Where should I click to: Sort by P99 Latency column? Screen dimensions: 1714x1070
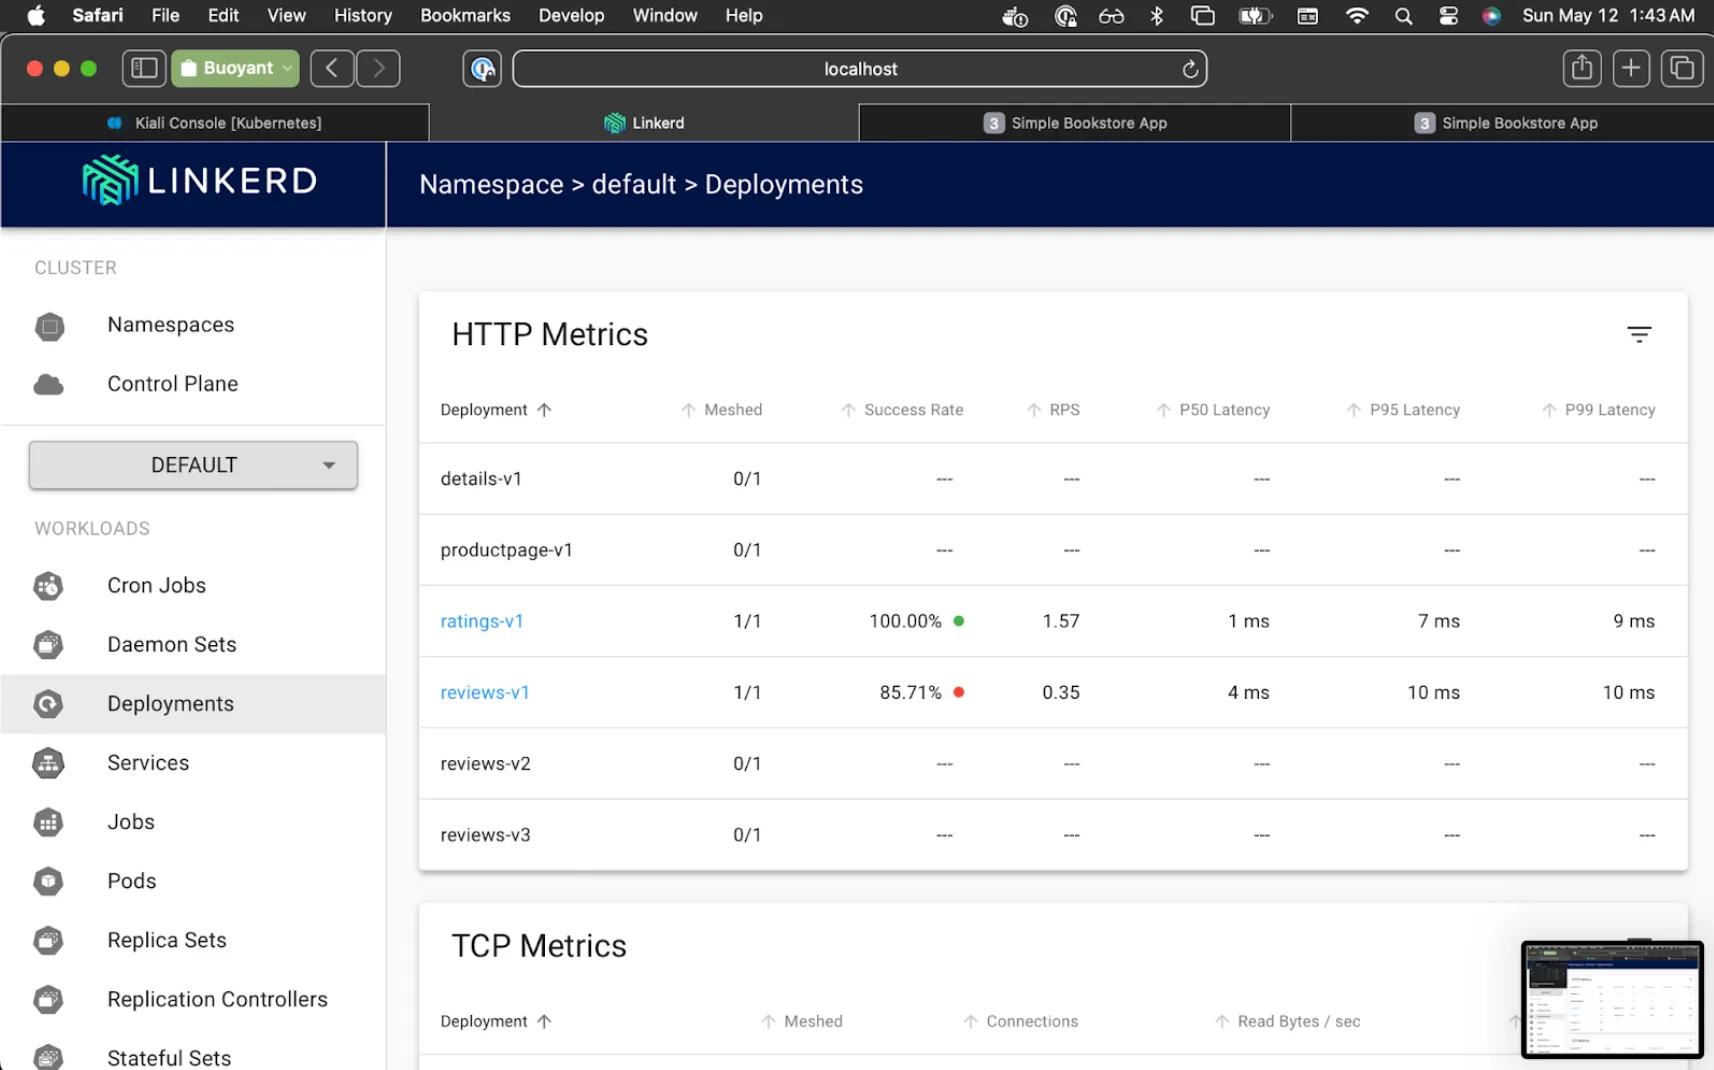(1598, 410)
